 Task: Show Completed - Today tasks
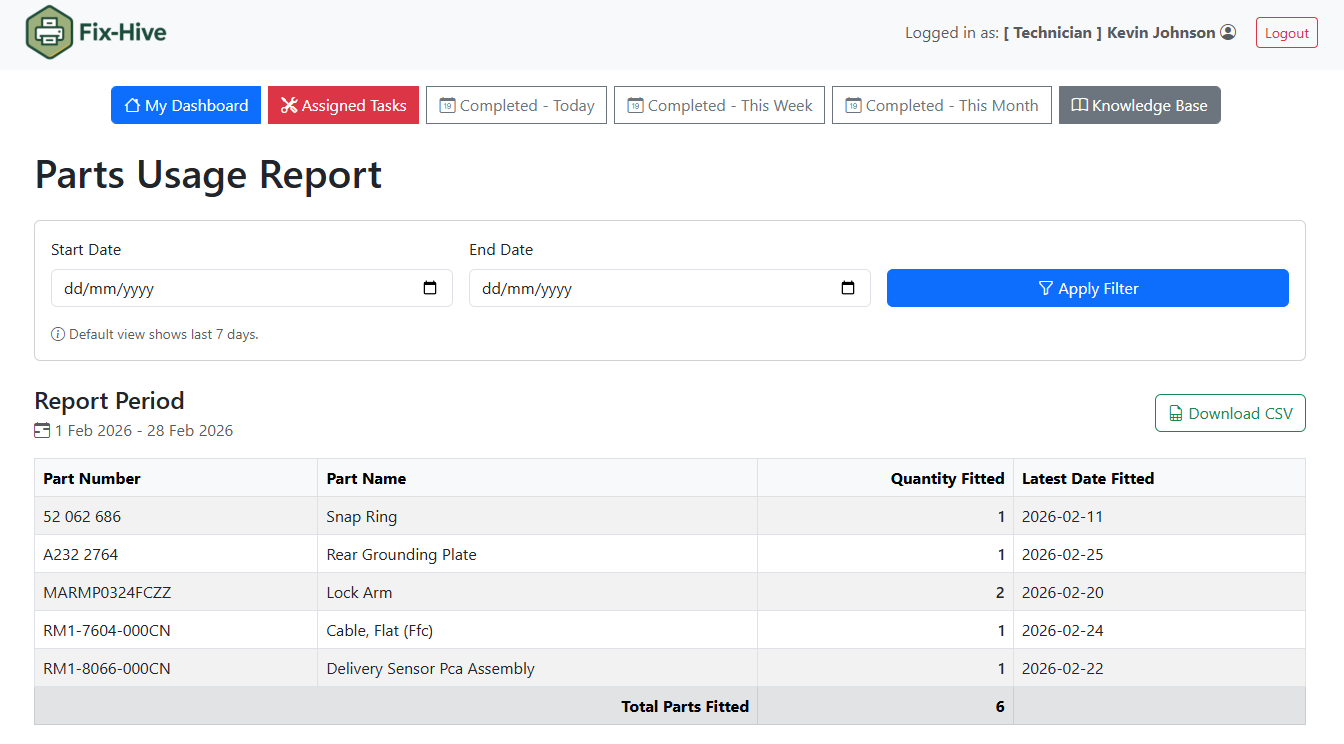(516, 105)
